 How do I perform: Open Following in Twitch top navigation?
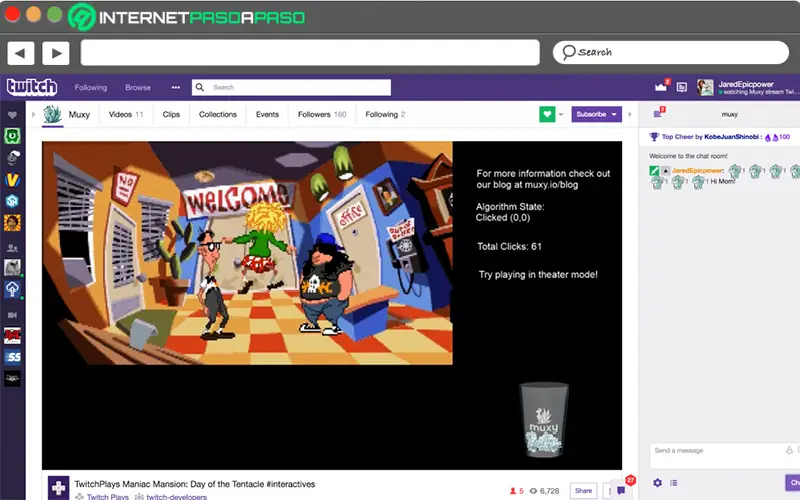(91, 87)
